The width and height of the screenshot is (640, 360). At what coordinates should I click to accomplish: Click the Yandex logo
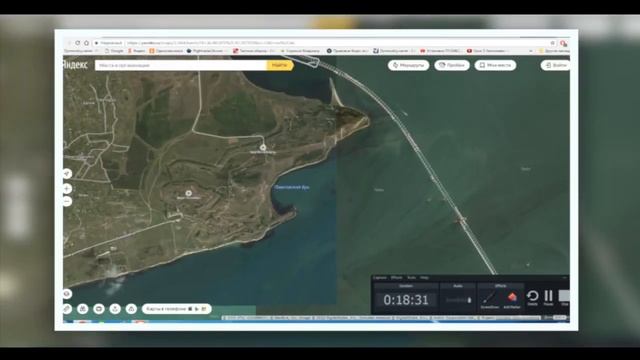pyautogui.click(x=75, y=65)
